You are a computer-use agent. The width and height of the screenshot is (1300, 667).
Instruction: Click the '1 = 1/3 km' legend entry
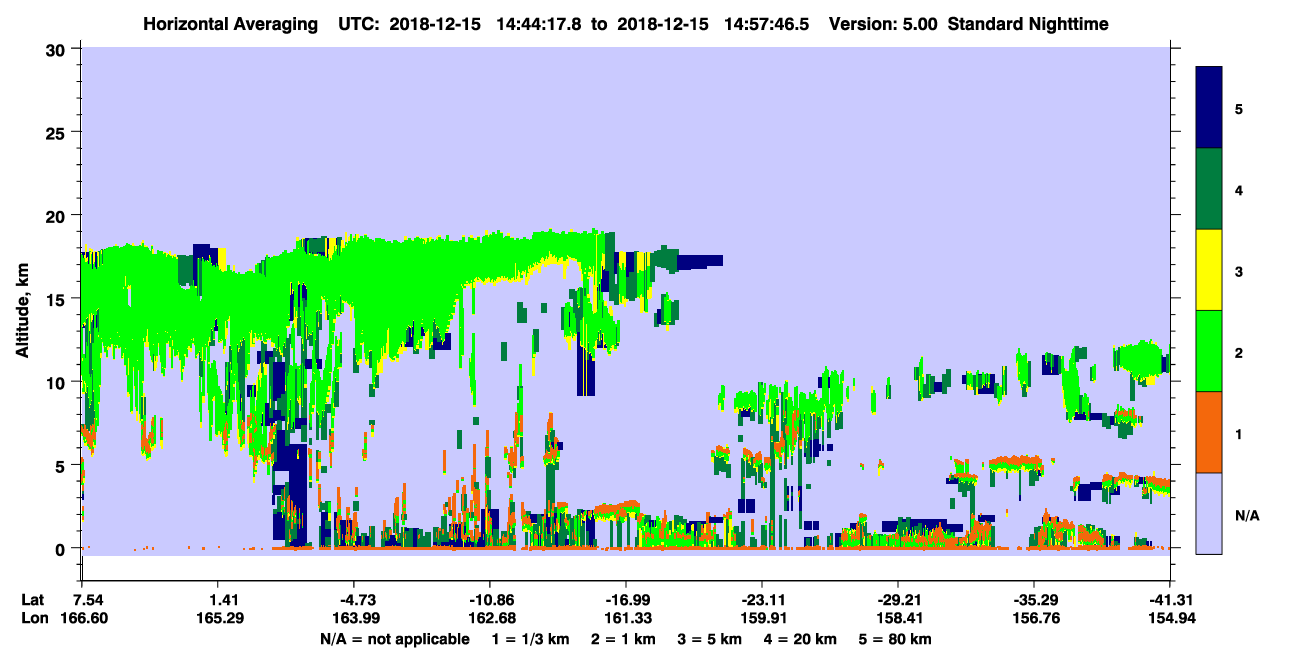click(x=529, y=639)
